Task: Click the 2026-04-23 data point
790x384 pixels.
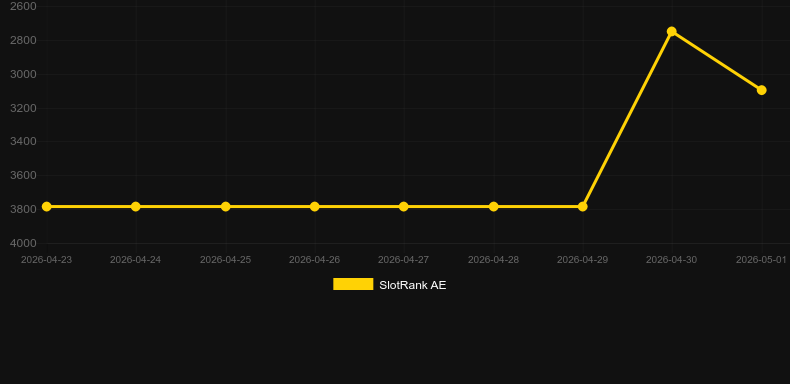Action: point(47,207)
